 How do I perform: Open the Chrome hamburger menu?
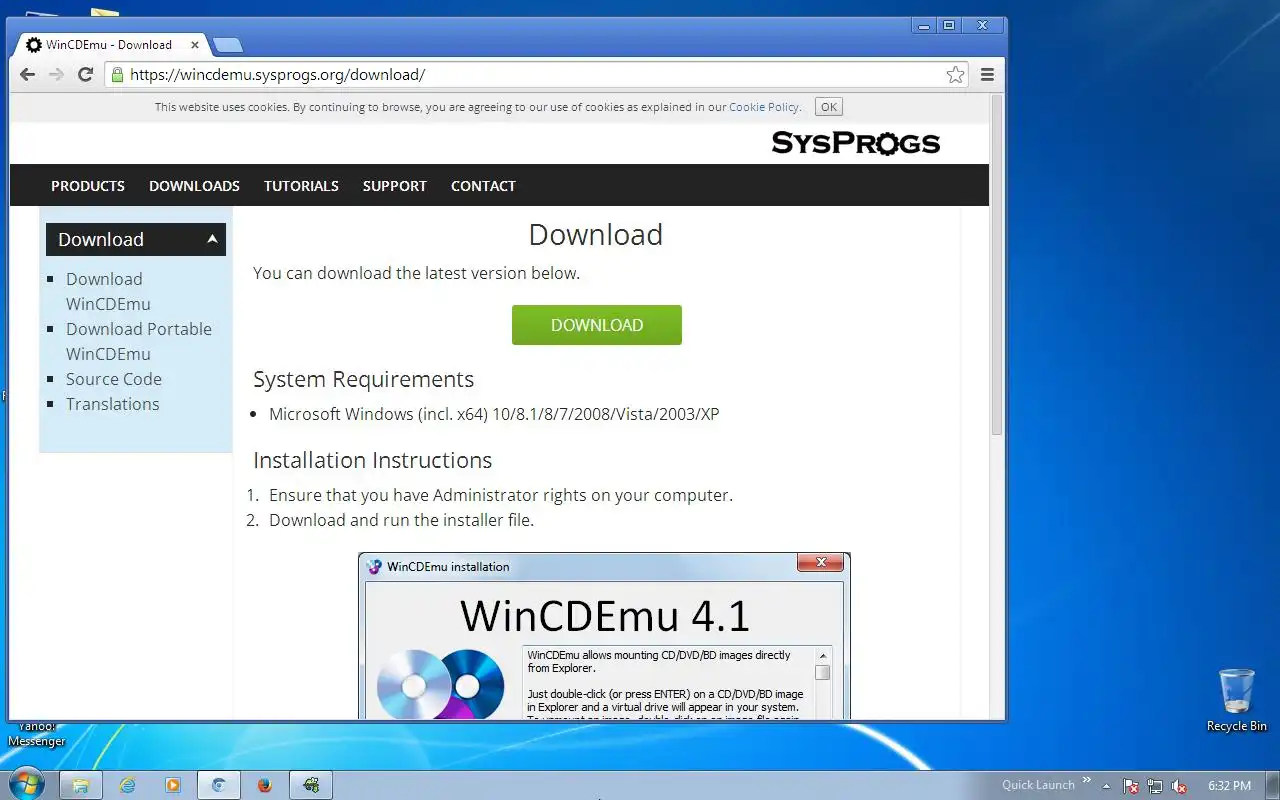pyautogui.click(x=987, y=74)
